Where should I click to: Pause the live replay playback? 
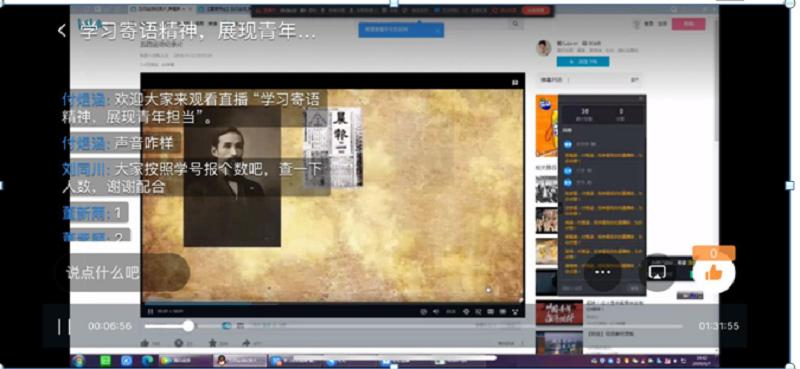point(63,326)
